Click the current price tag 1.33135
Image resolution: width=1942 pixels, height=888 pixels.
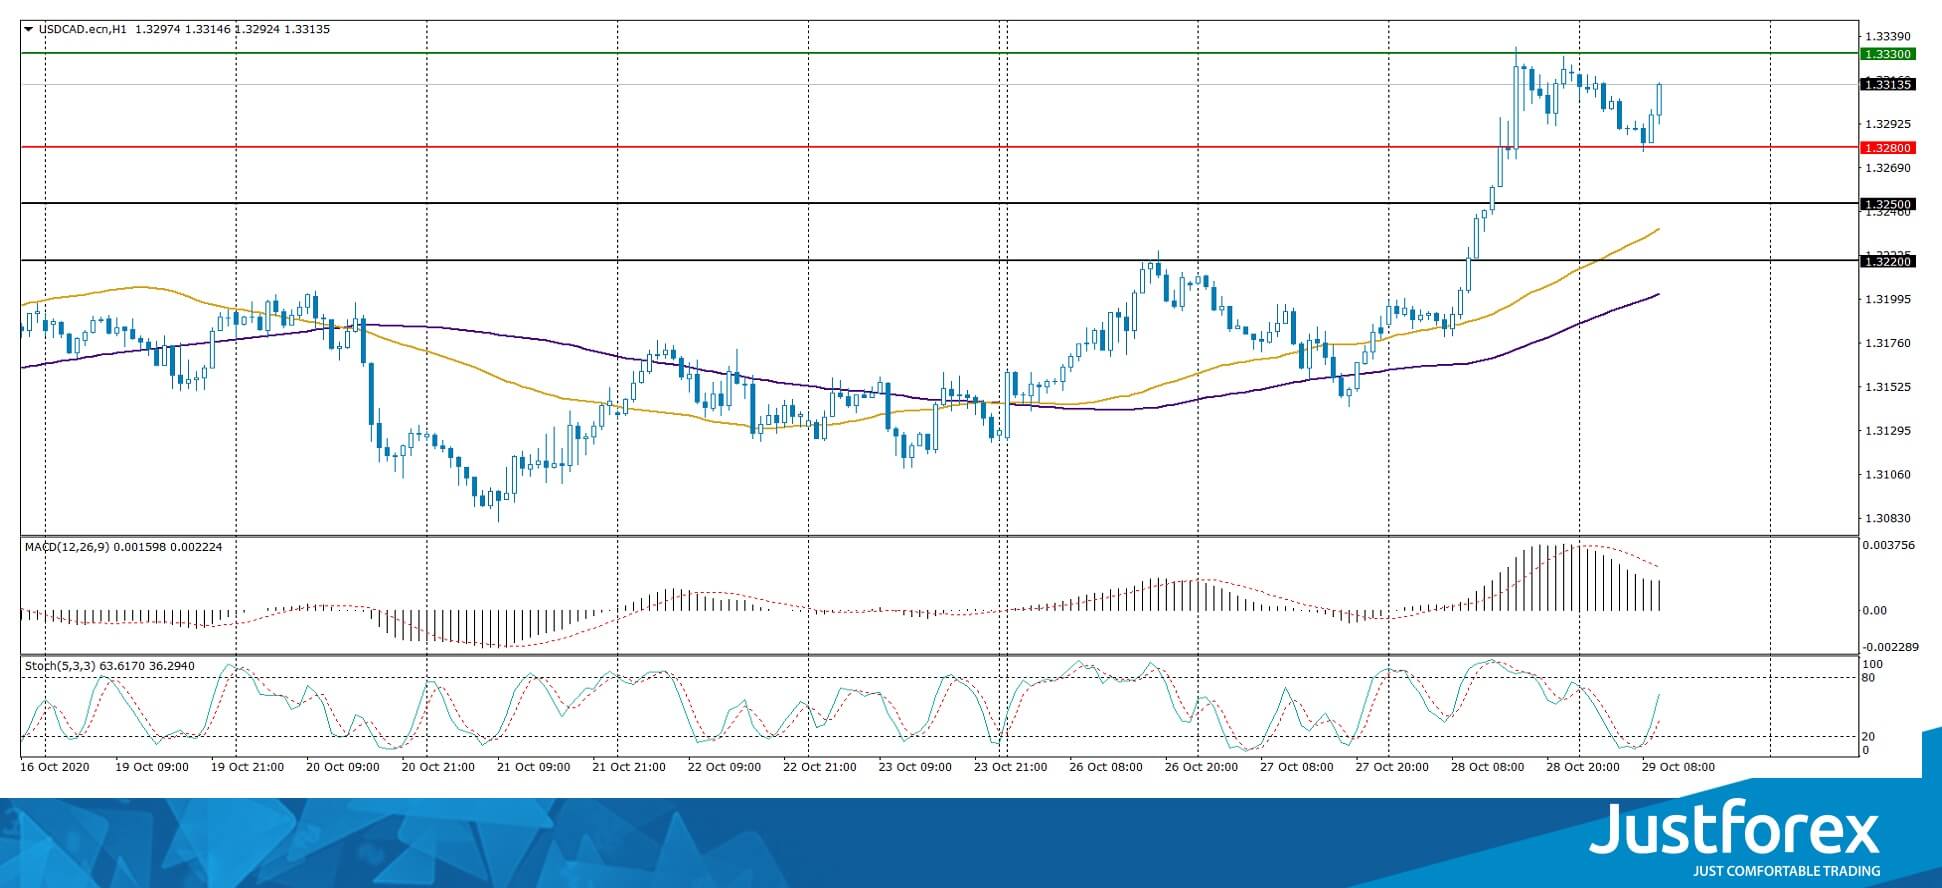1887,85
